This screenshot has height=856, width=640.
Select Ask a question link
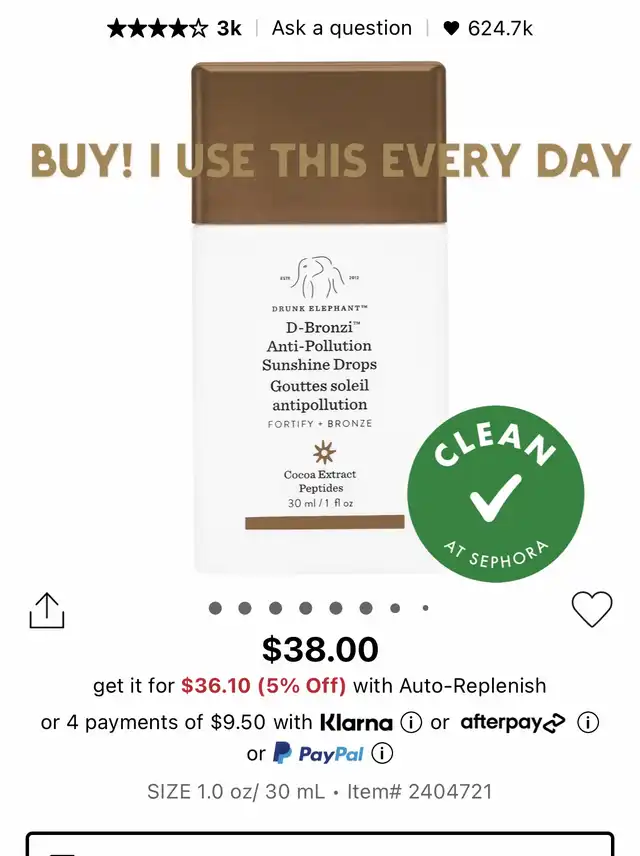pyautogui.click(x=342, y=28)
